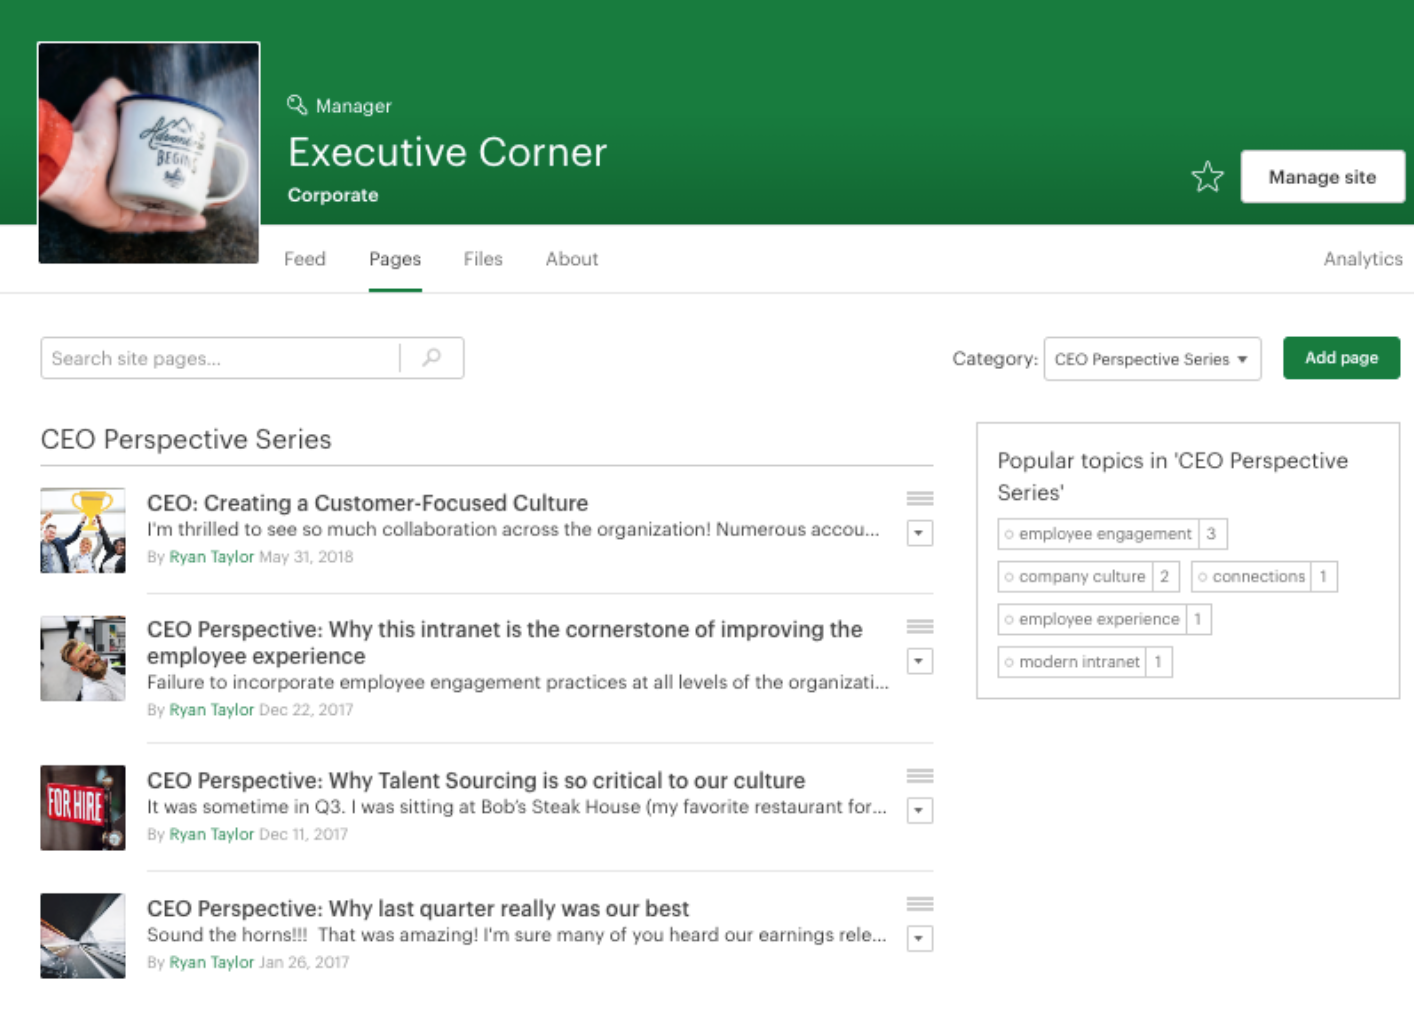Screen dimensions: 1414x1034
Task: Click excerpt starting I'm thrilled to see
Action: [513, 530]
